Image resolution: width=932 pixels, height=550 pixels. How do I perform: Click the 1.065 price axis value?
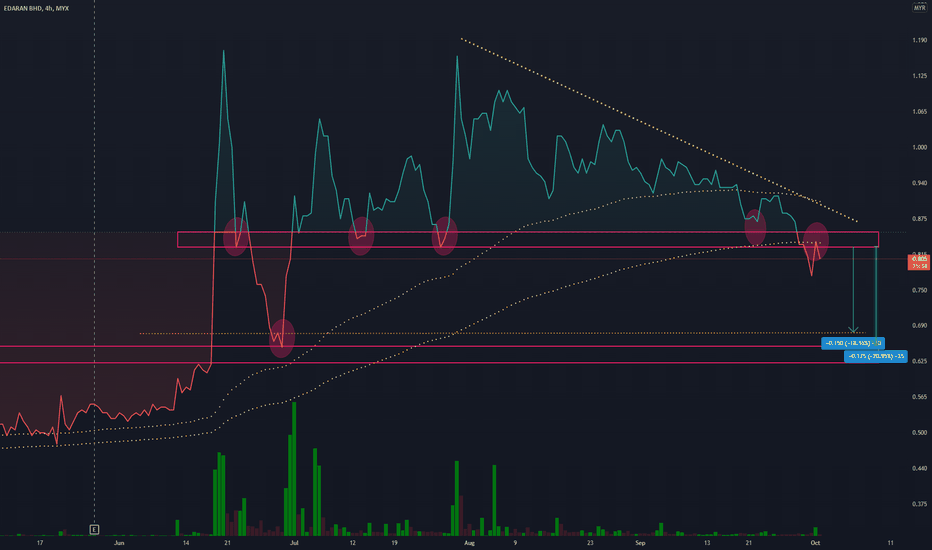click(x=919, y=112)
